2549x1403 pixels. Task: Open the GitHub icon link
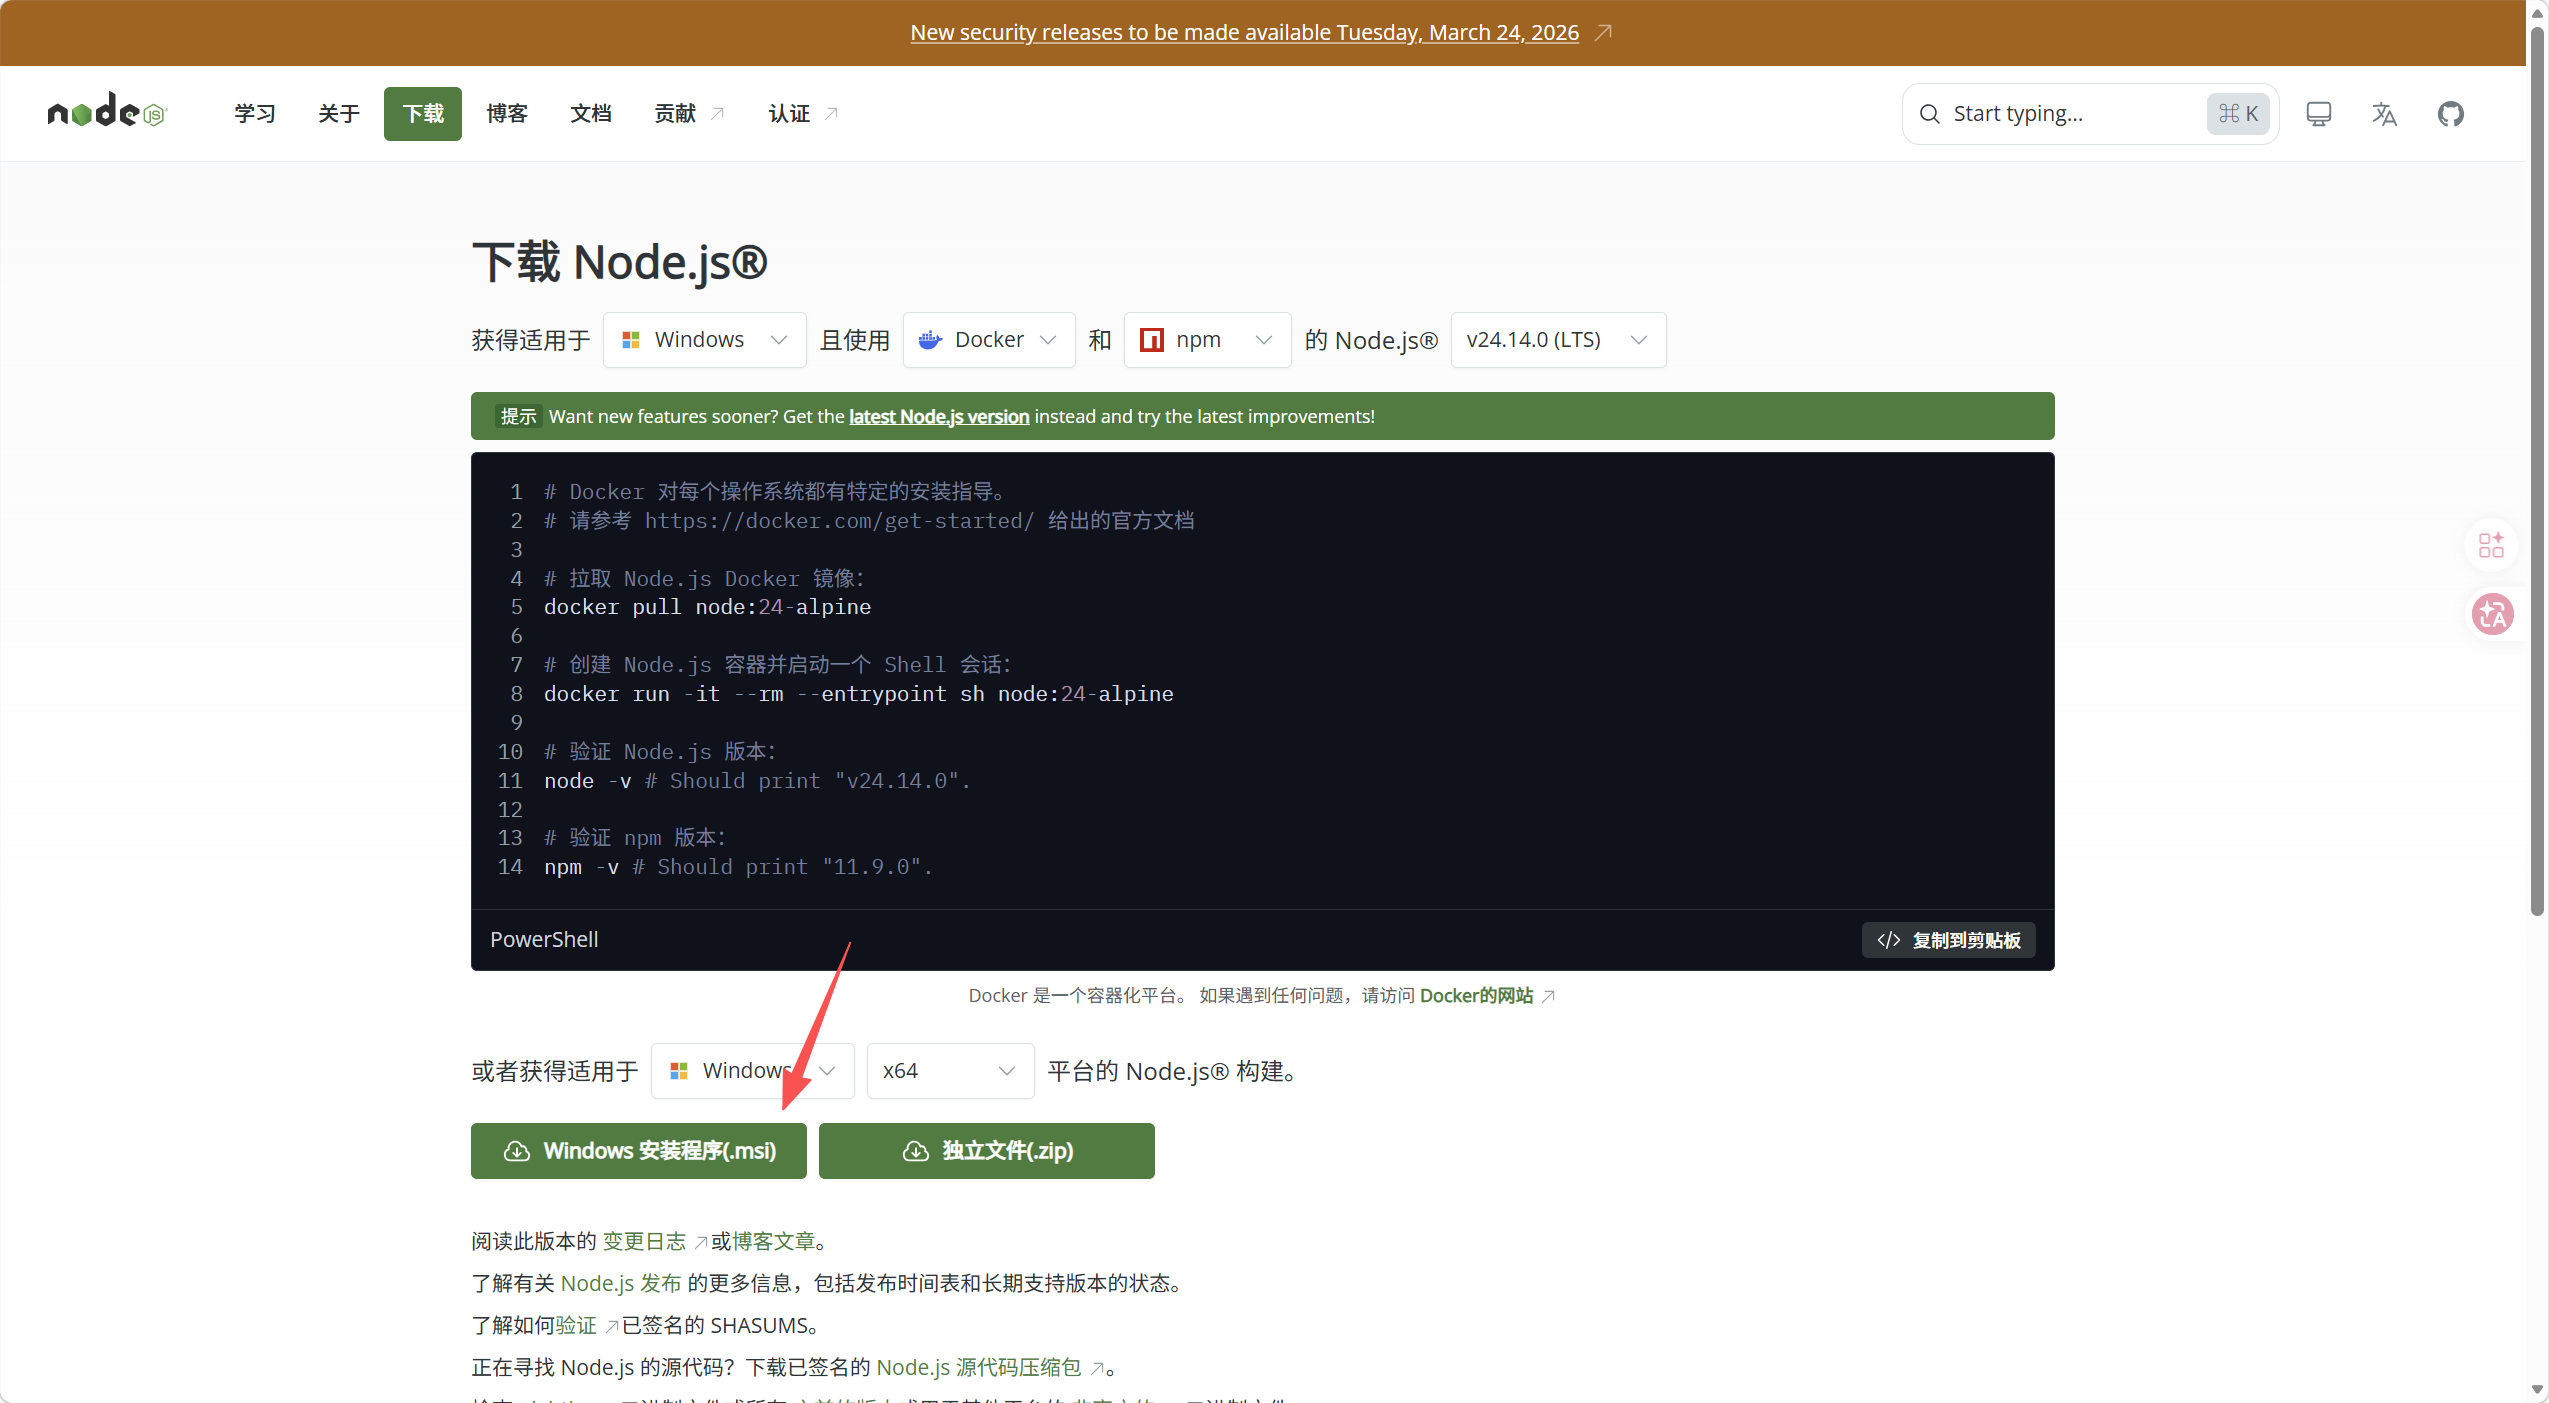click(x=2450, y=114)
